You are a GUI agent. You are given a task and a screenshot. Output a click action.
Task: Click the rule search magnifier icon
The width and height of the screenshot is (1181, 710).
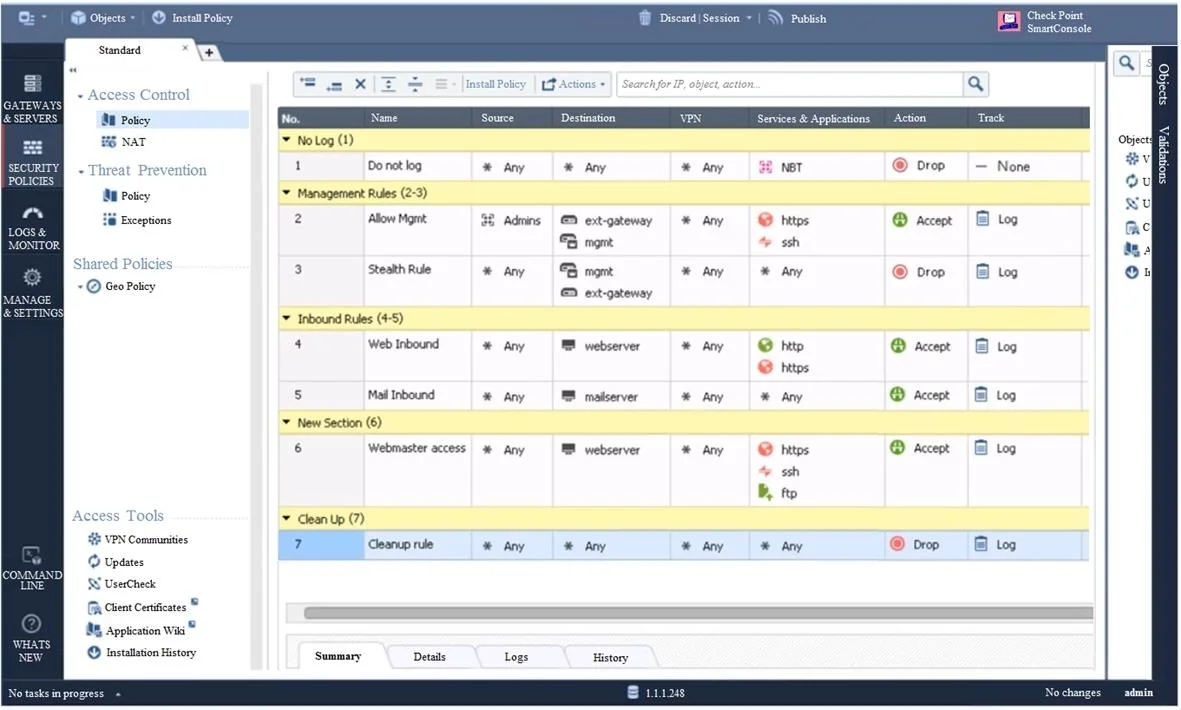(975, 84)
